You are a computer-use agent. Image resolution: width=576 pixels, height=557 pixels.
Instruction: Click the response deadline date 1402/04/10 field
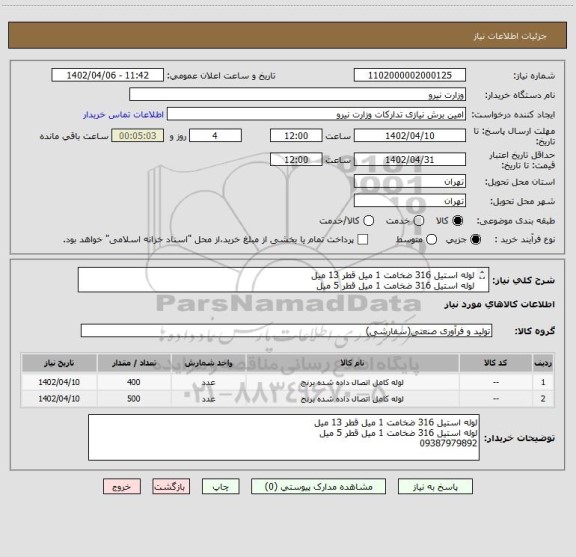(410, 136)
